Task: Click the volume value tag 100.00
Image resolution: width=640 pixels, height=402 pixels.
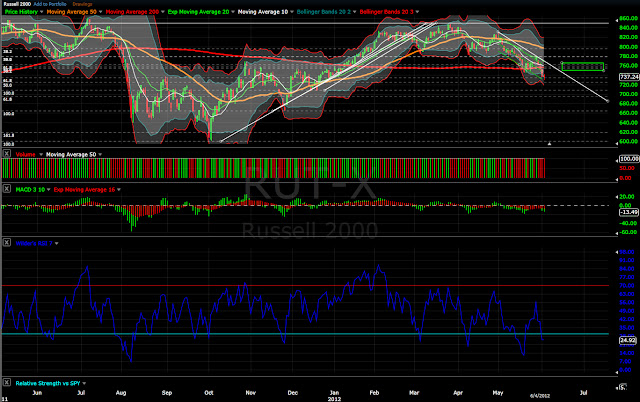Action: 629,159
